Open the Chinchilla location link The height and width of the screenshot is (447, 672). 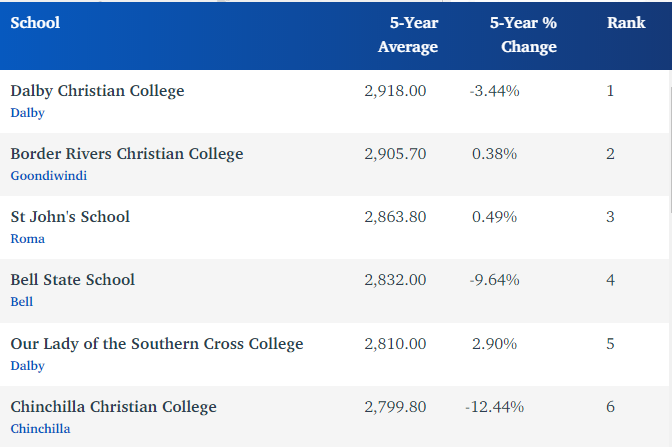(x=41, y=429)
